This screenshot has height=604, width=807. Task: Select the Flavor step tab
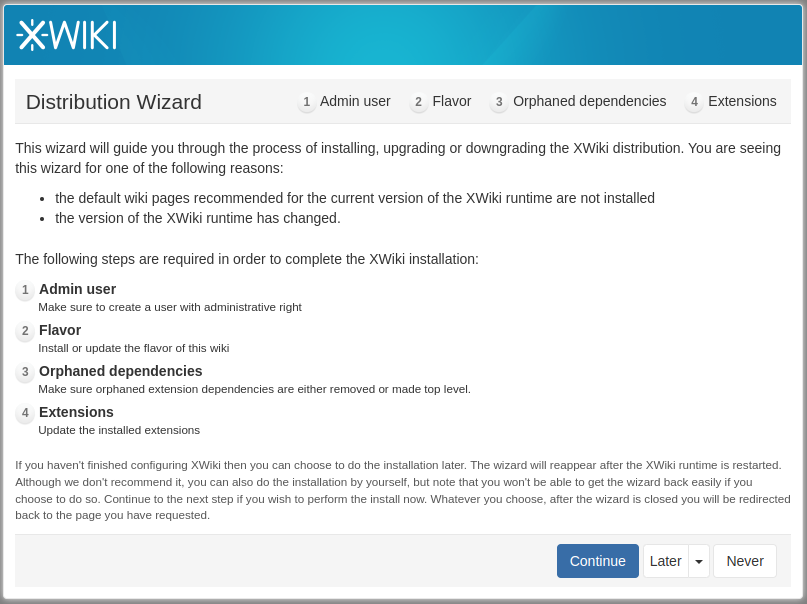[452, 101]
